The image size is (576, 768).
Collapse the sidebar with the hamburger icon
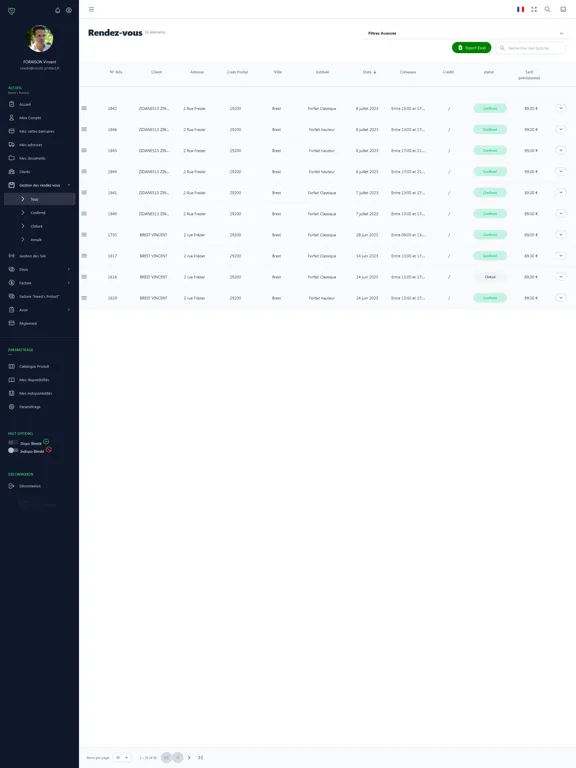(x=91, y=9)
